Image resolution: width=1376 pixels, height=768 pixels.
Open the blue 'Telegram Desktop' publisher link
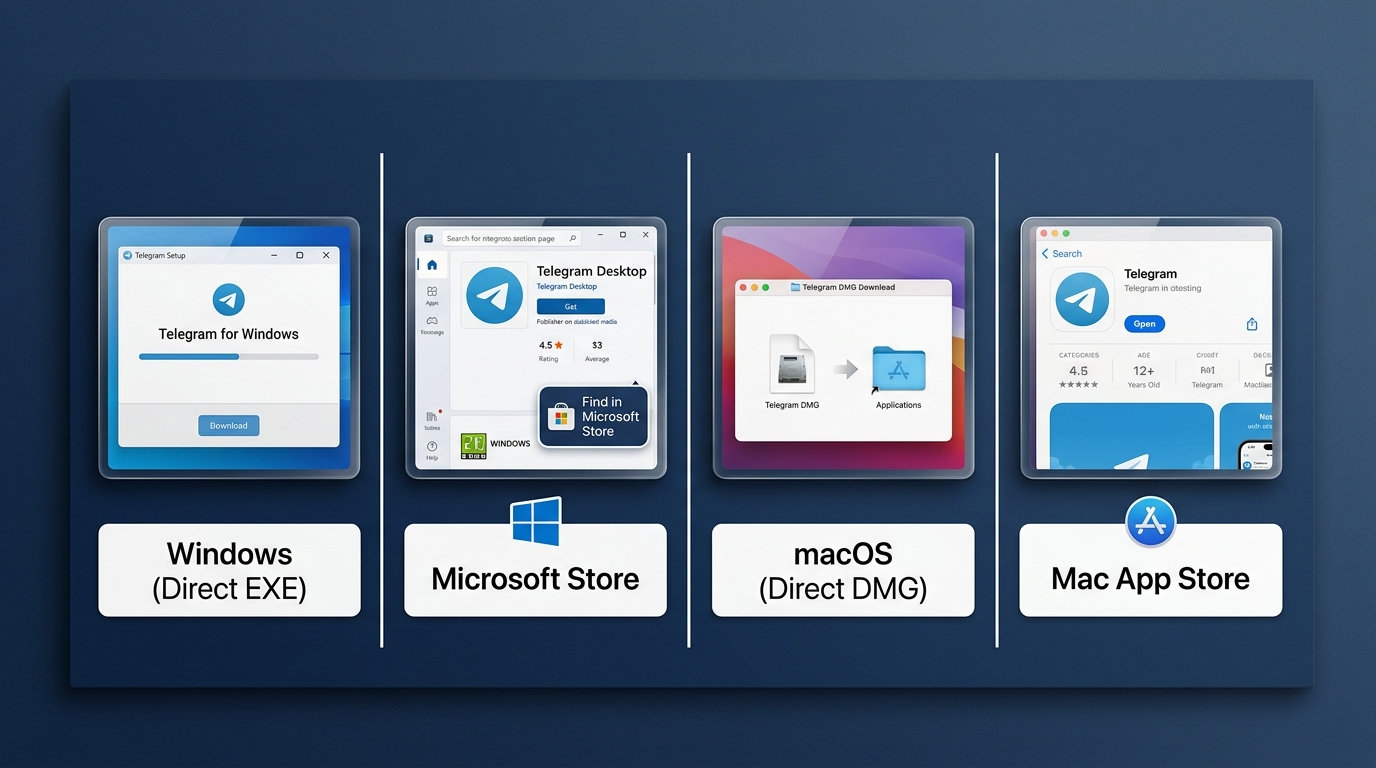[567, 287]
